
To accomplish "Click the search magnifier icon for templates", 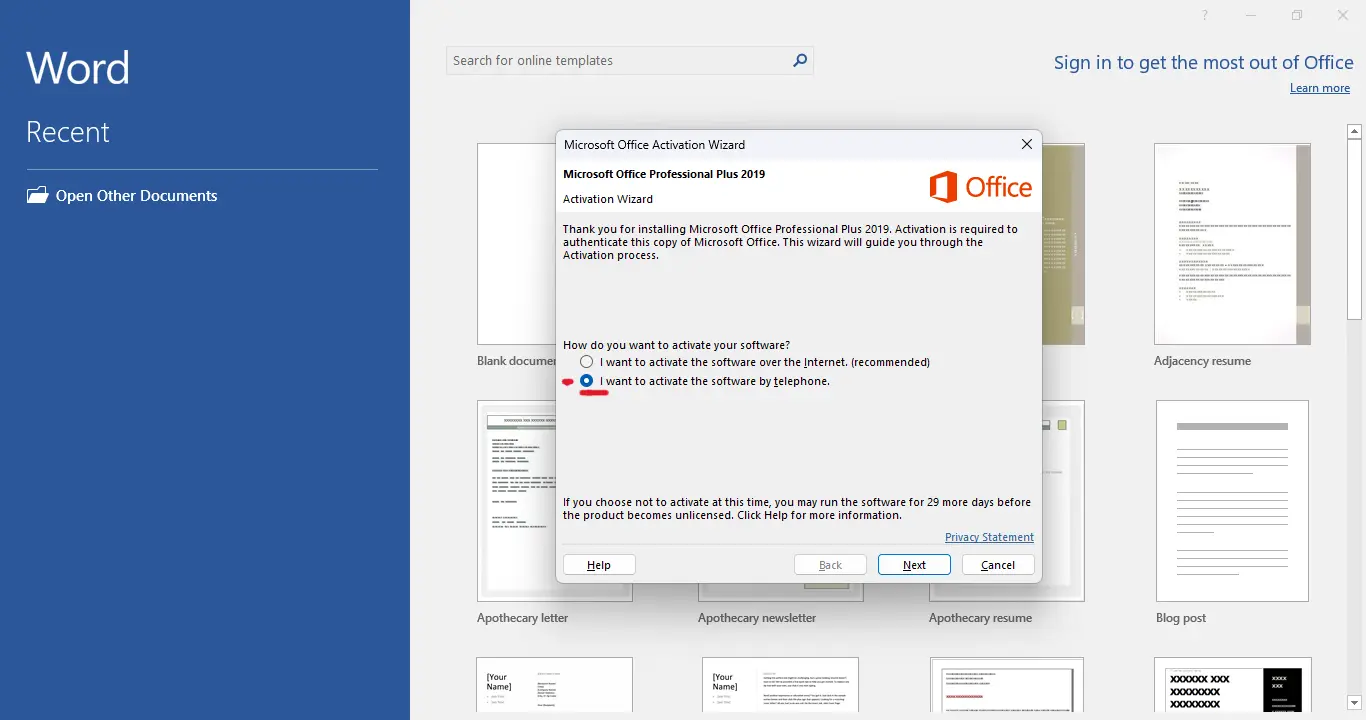I will (799, 60).
